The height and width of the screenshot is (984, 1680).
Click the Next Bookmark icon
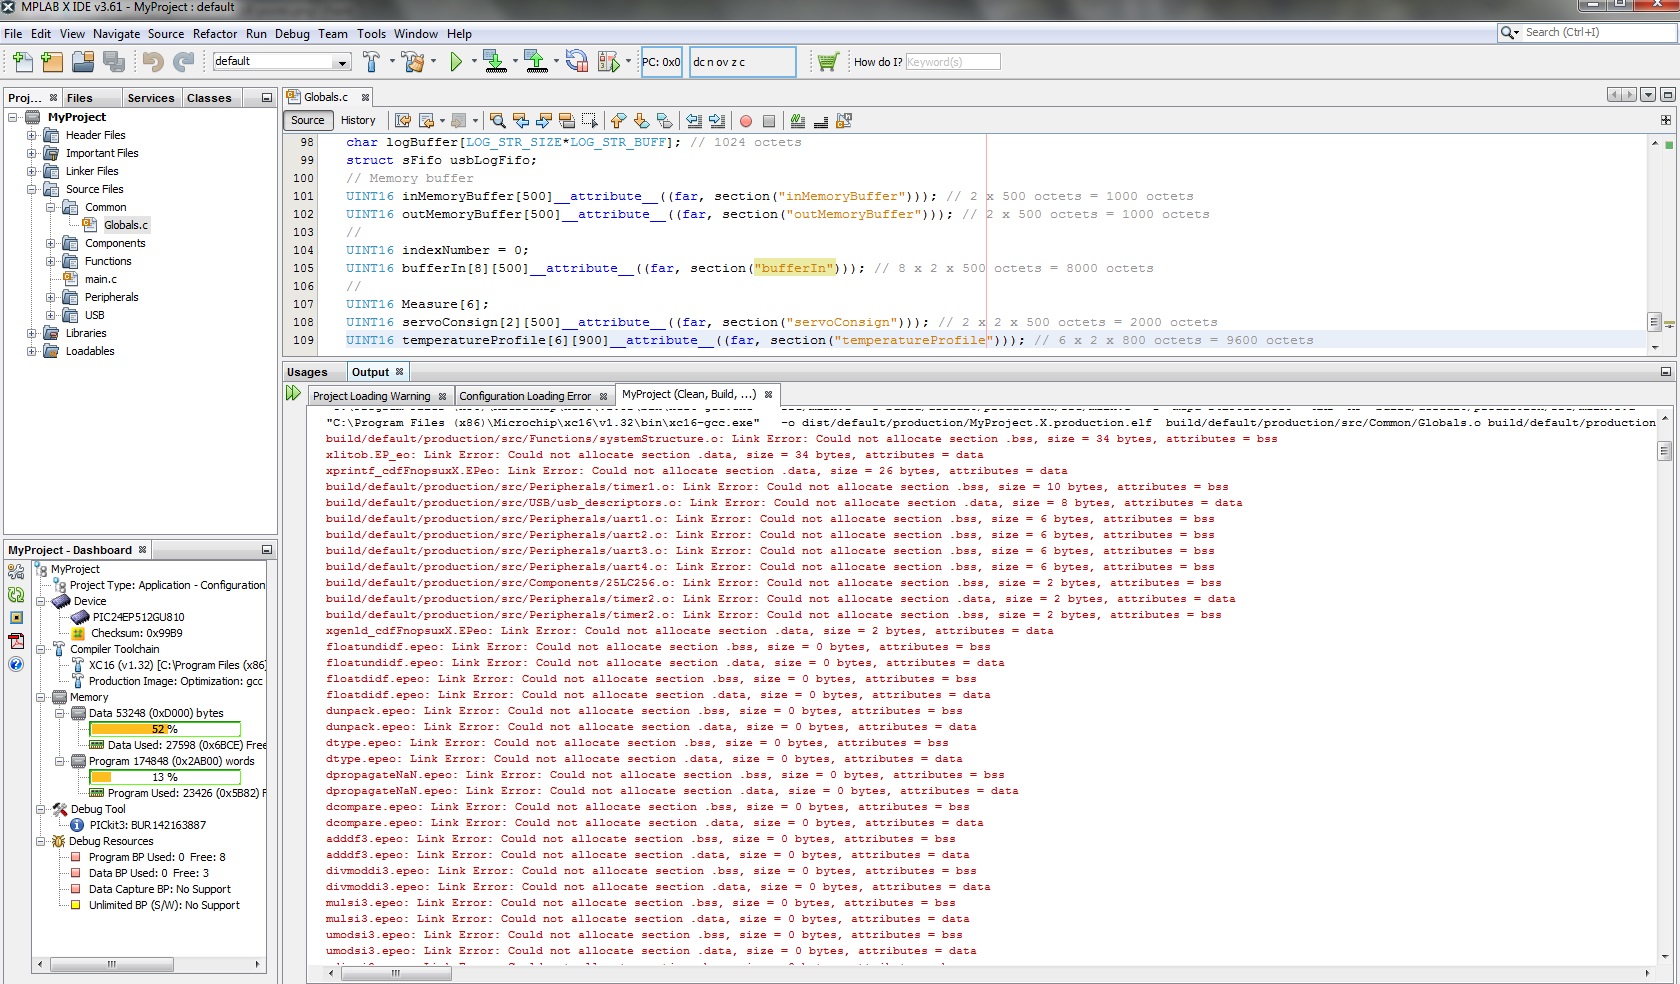641,121
